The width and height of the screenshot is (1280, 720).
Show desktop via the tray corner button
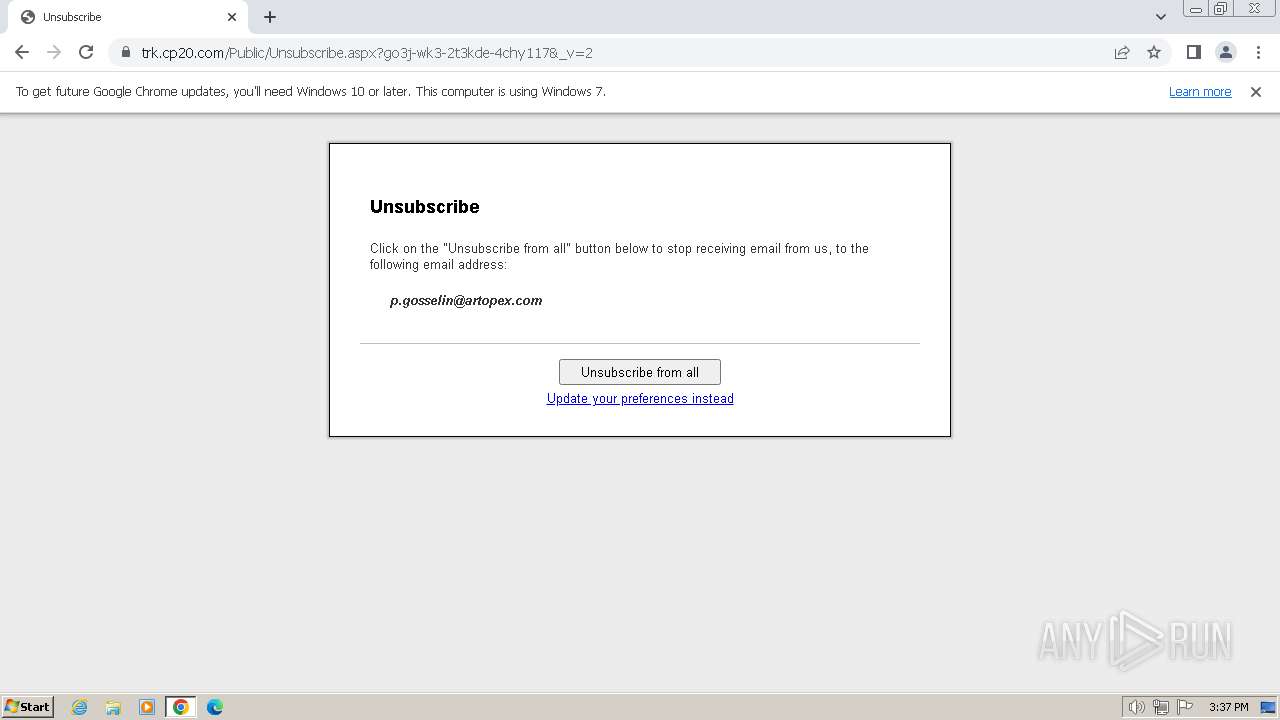pos(1268,707)
